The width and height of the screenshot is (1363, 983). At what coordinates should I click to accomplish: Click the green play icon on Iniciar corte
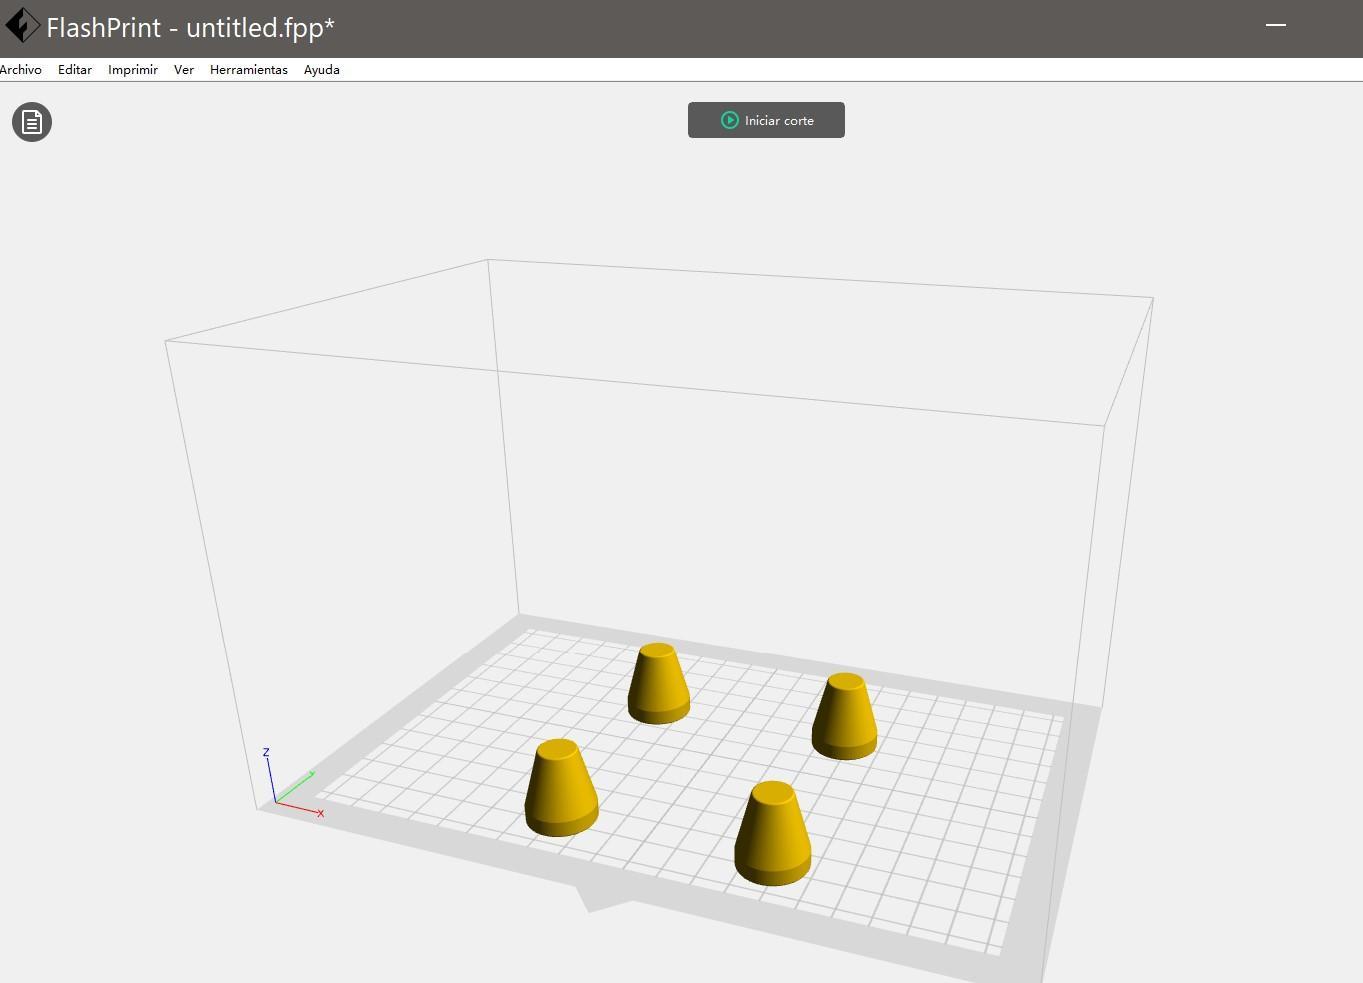[730, 120]
